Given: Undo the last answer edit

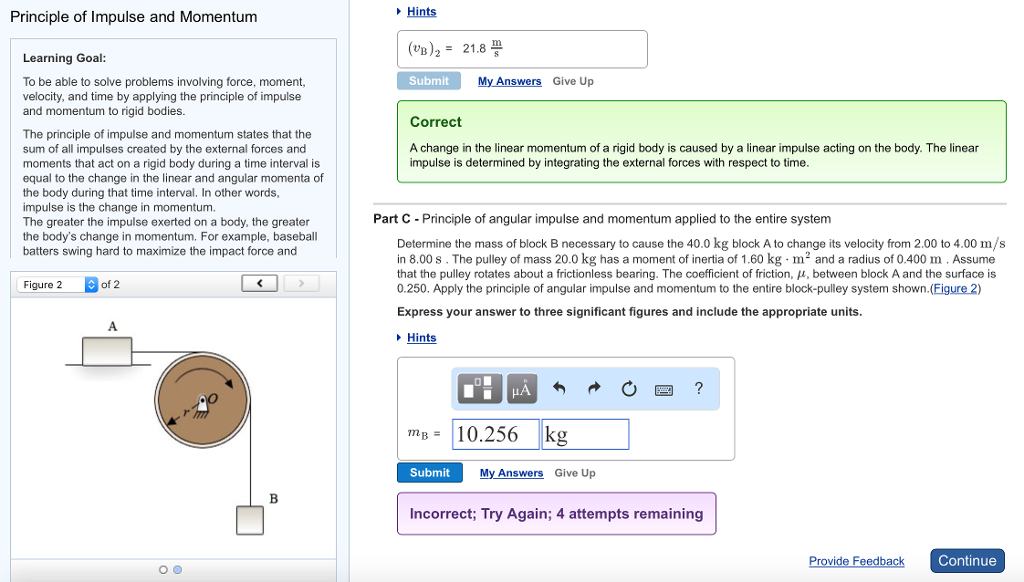Looking at the screenshot, I should 558,388.
